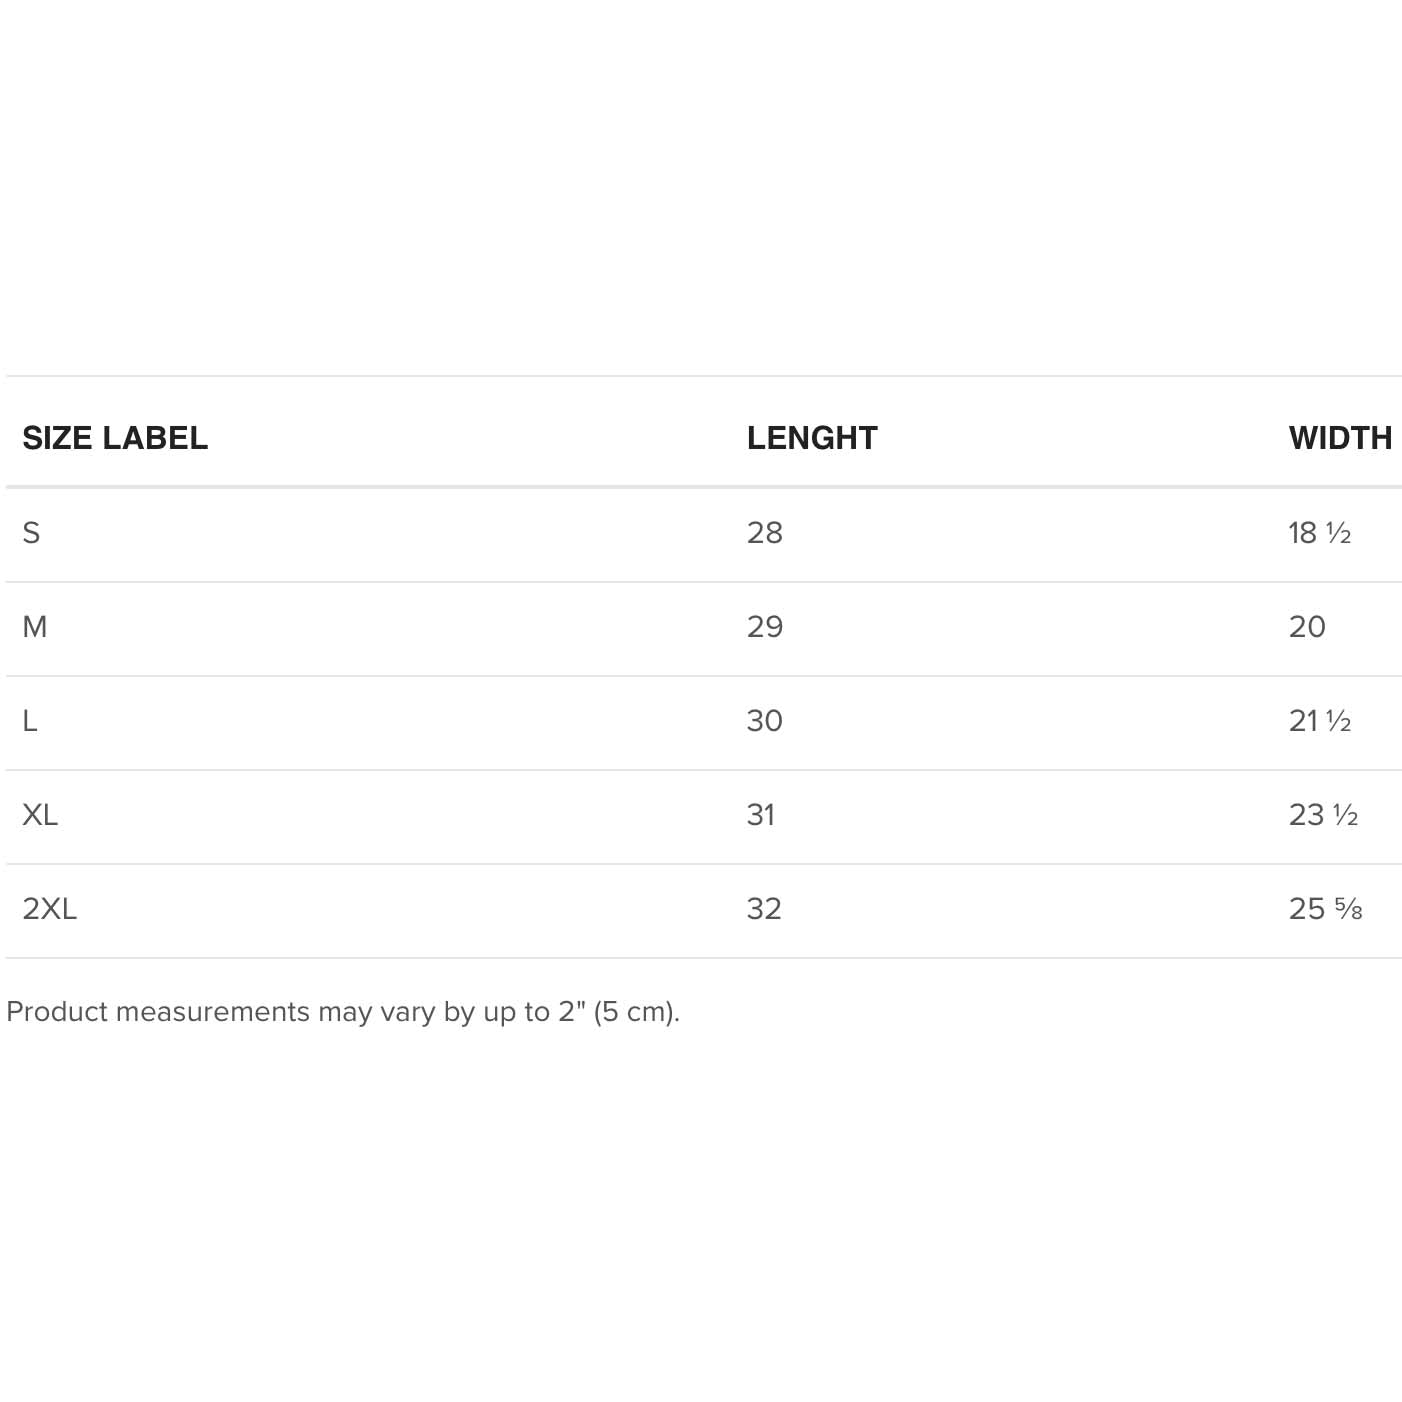Click width value 18 ½ for S

coord(1319,533)
